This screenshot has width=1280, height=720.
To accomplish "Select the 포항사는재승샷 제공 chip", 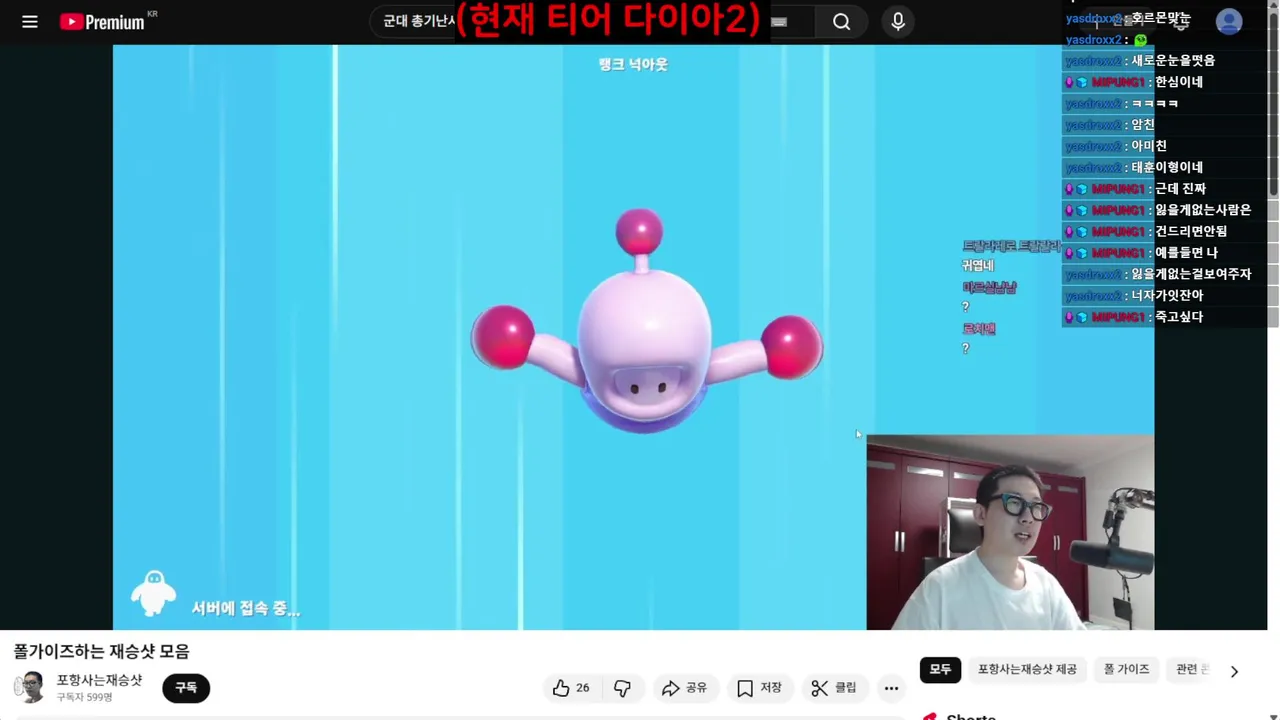I will tap(1027, 670).
